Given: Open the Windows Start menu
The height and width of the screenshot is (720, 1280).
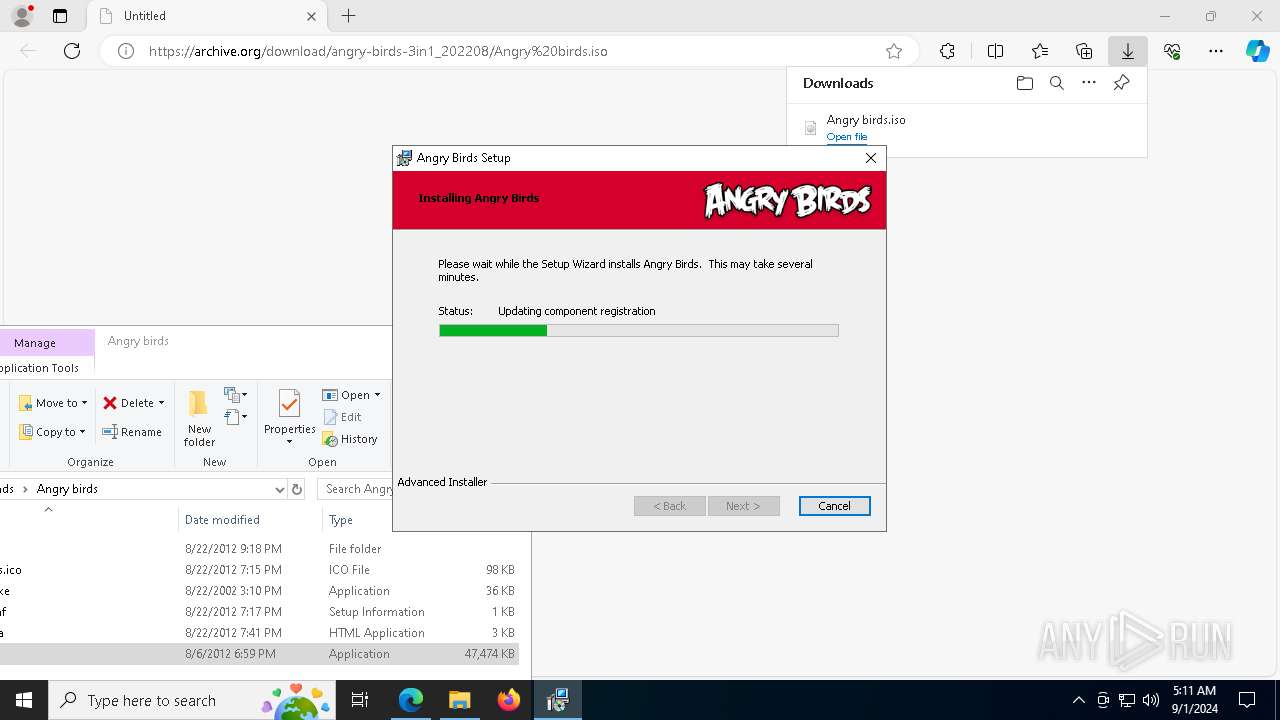Looking at the screenshot, I should (24, 700).
